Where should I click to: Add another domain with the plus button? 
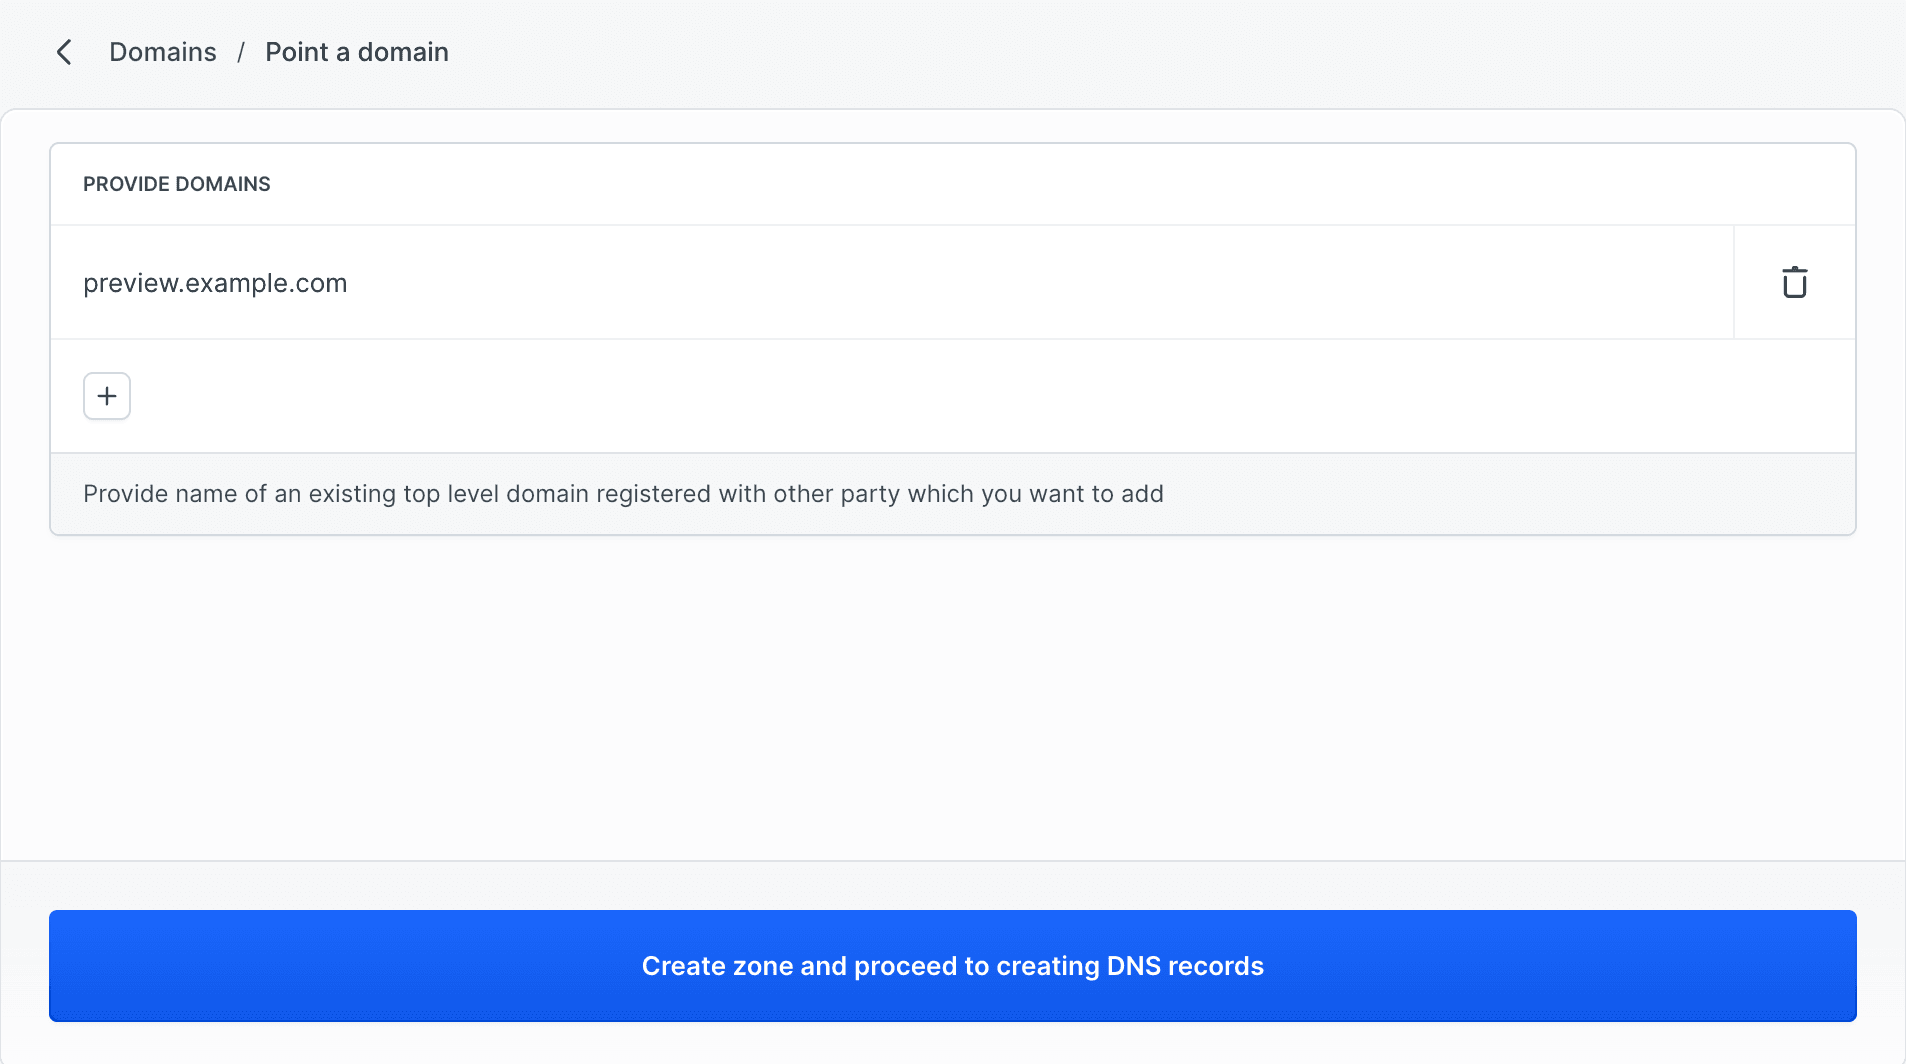click(107, 396)
